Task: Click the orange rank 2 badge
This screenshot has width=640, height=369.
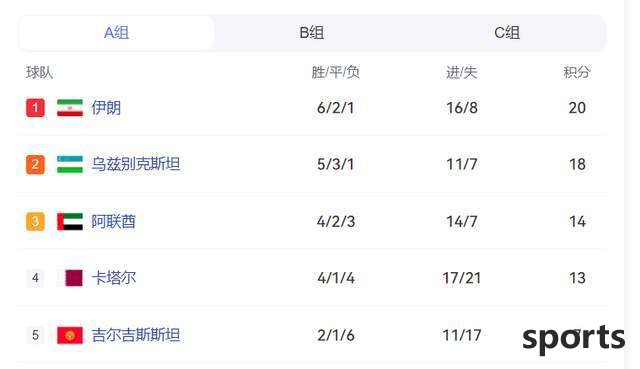Action: tap(36, 164)
